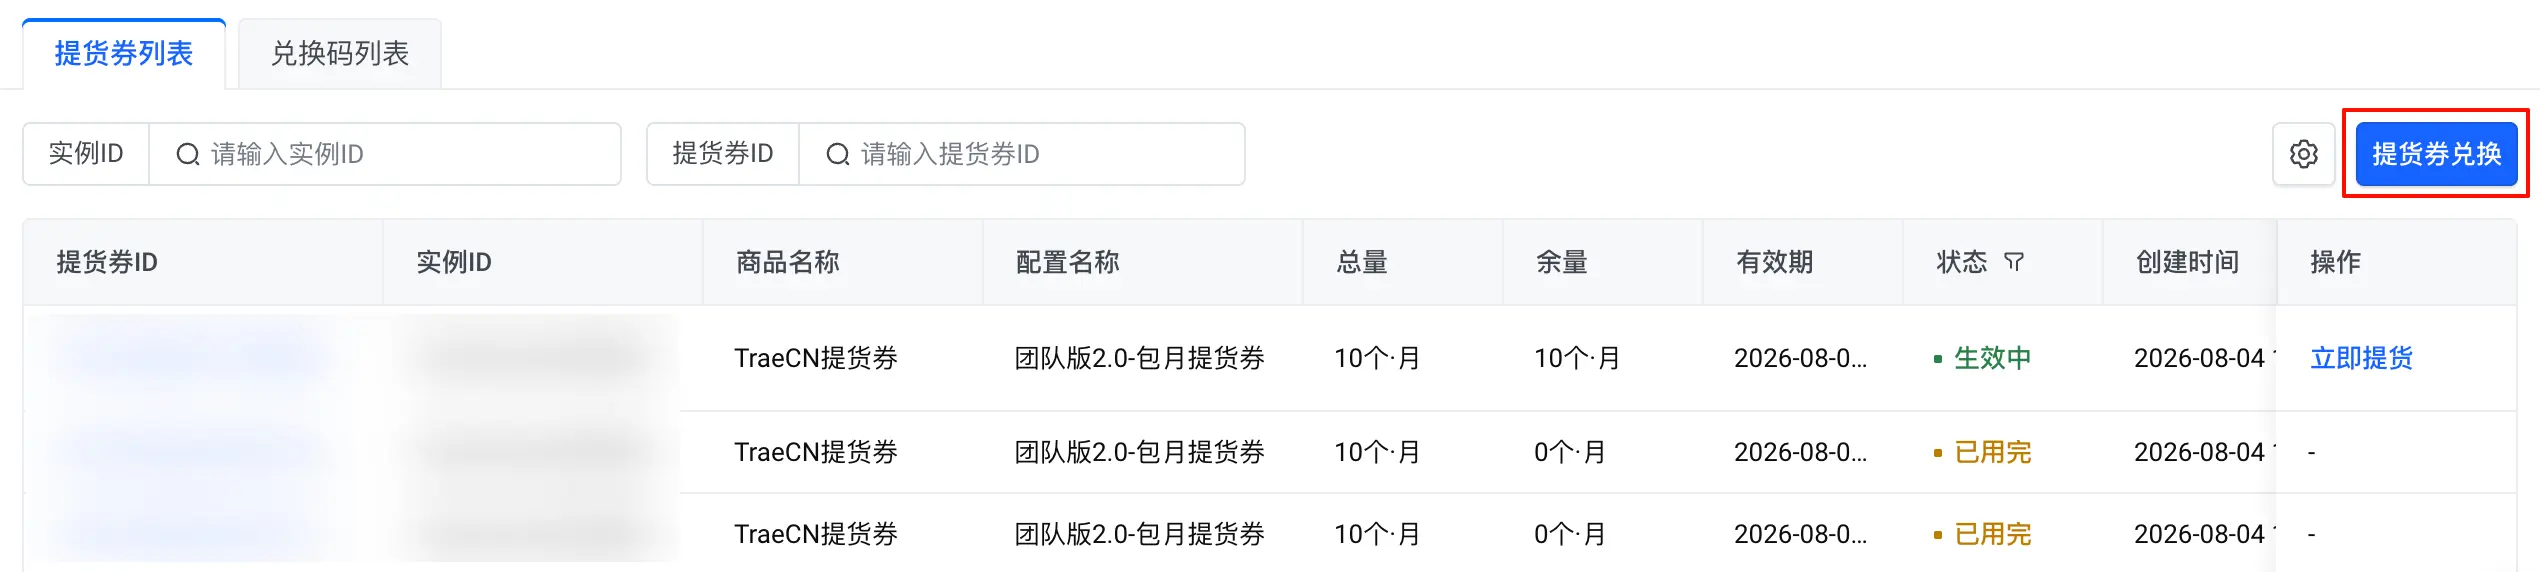Click truncated expiry date in first row
Viewport: 2540px width, 572px height.
(1800, 358)
